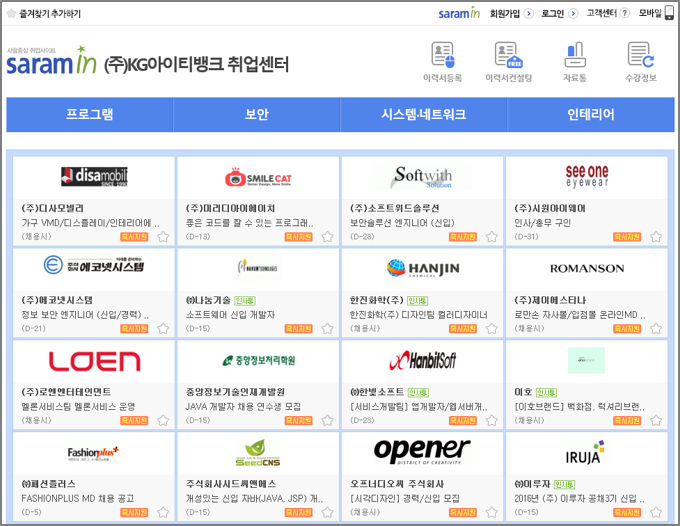680x526 pixels.
Task: Click the small saramin logo in the top bar
Action: tap(459, 13)
